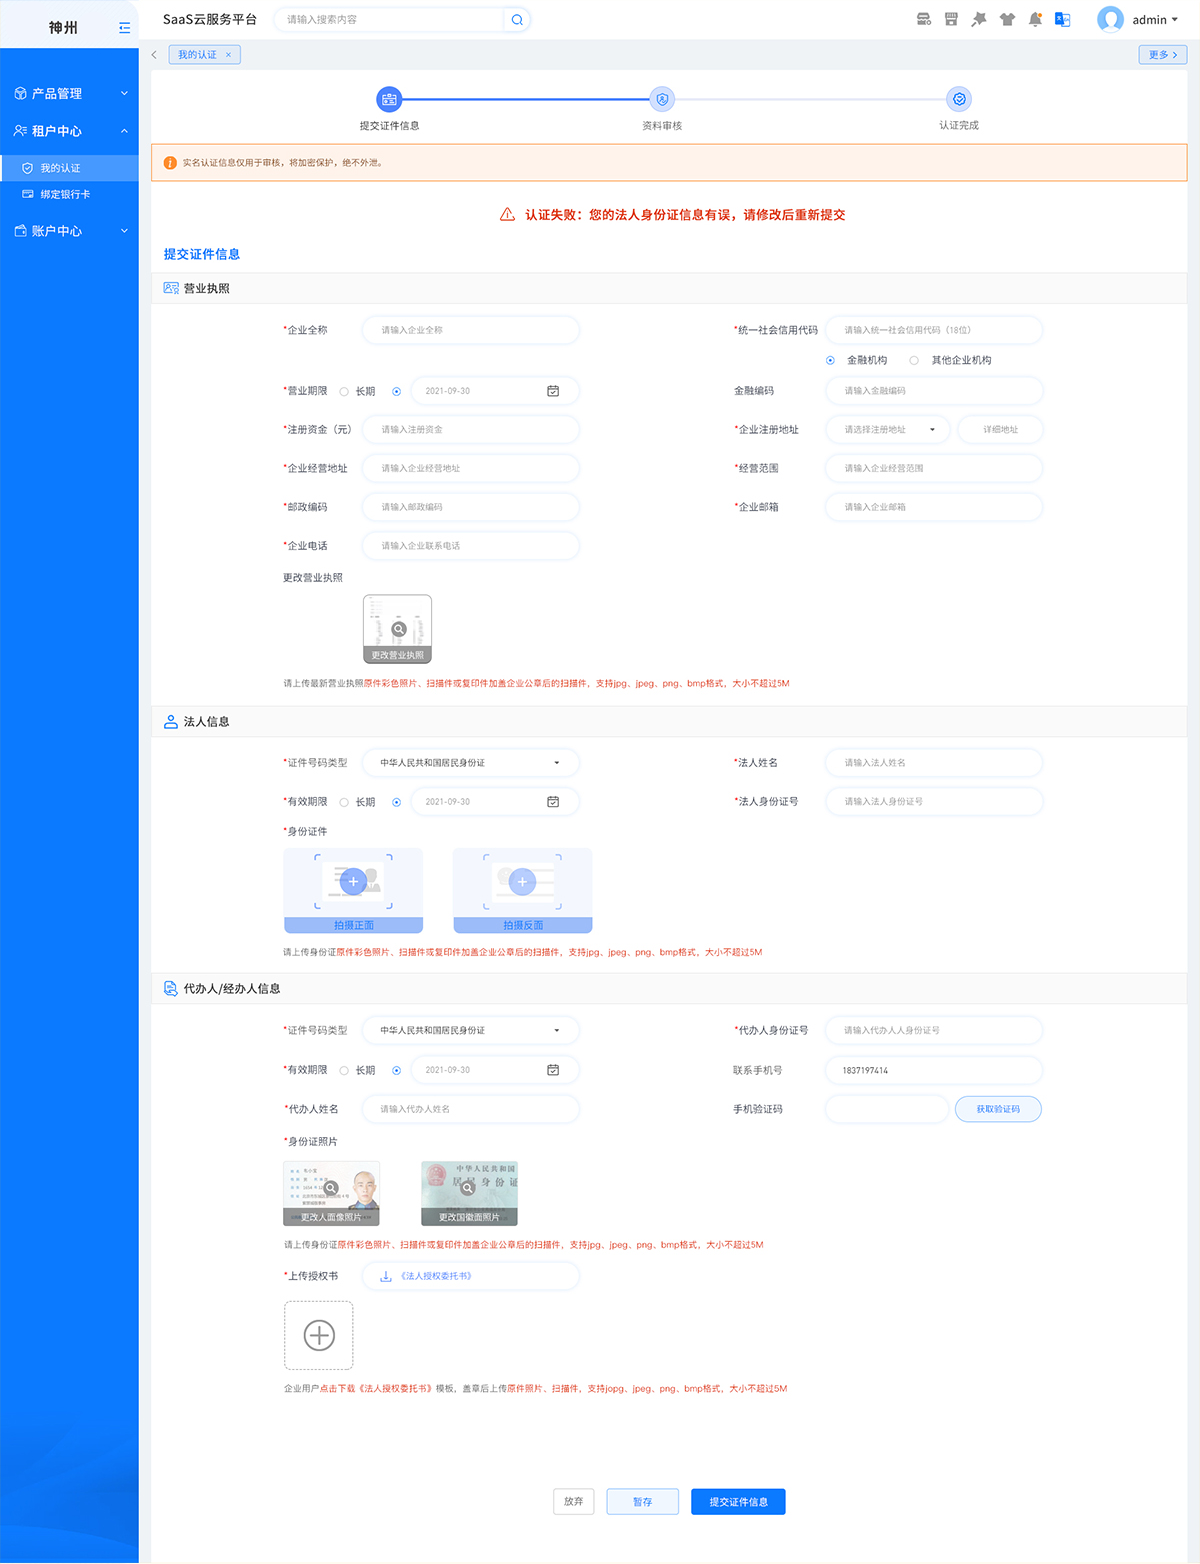Click the 资料审核 step icon
This screenshot has height=1564, width=1200.
click(x=662, y=99)
